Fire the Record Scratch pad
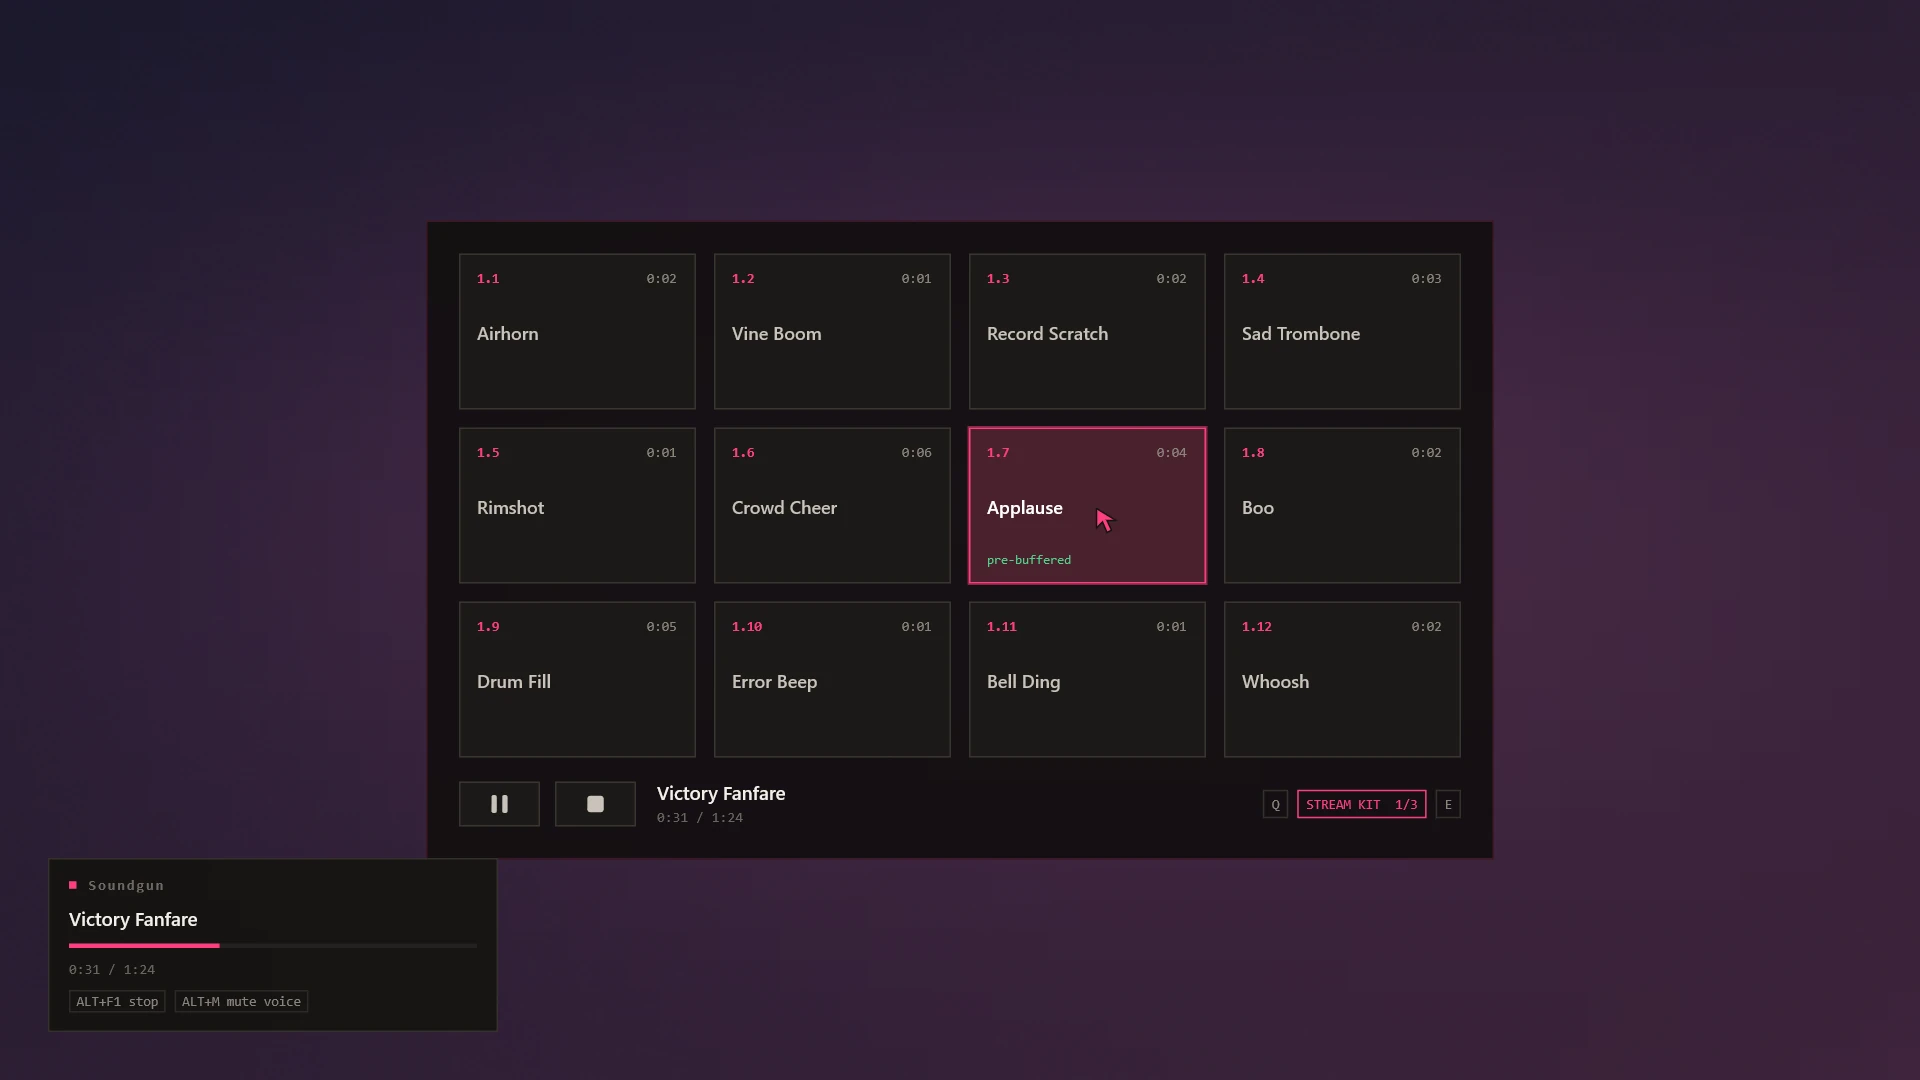This screenshot has height=1080, width=1920. point(1087,331)
